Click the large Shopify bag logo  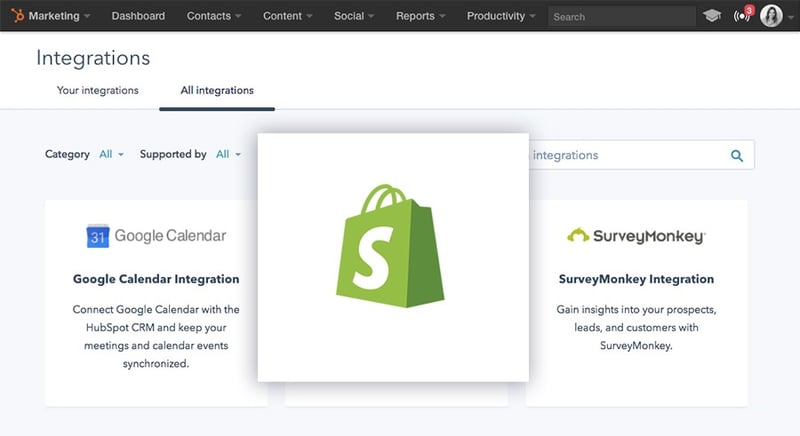(390, 246)
